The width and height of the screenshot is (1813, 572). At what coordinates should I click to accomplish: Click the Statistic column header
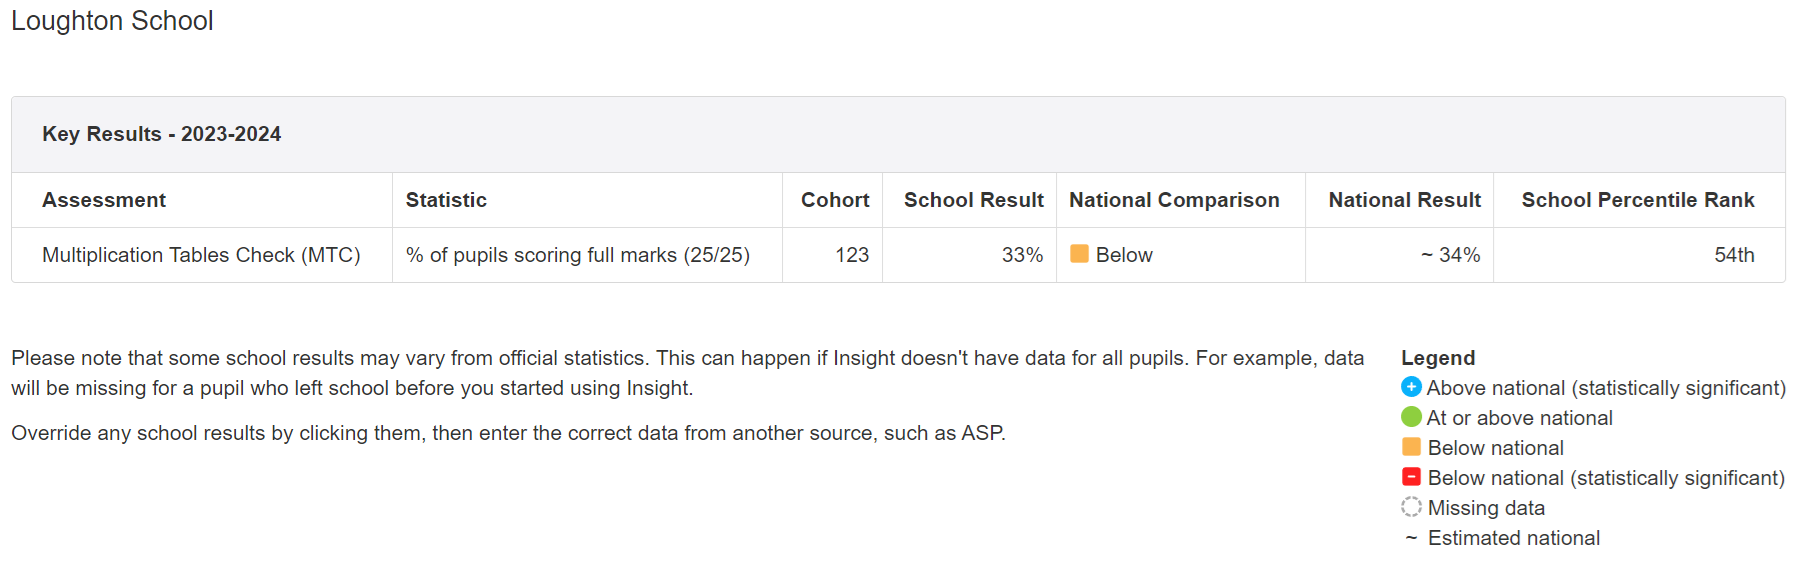[446, 200]
